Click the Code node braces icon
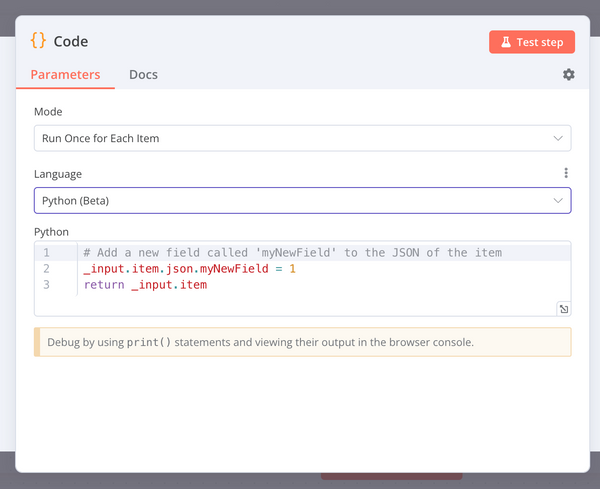Viewport: 600px width, 489px height. click(x=38, y=41)
